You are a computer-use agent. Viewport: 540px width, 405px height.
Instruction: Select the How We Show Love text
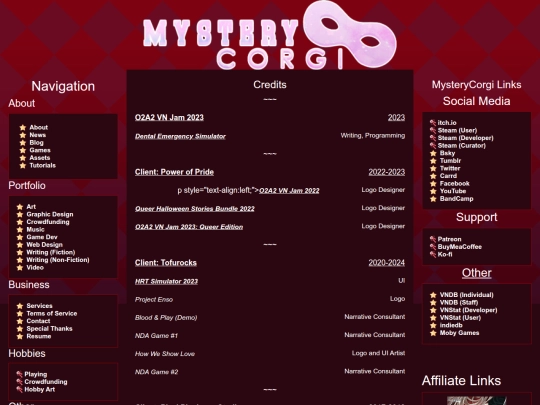click(165, 354)
